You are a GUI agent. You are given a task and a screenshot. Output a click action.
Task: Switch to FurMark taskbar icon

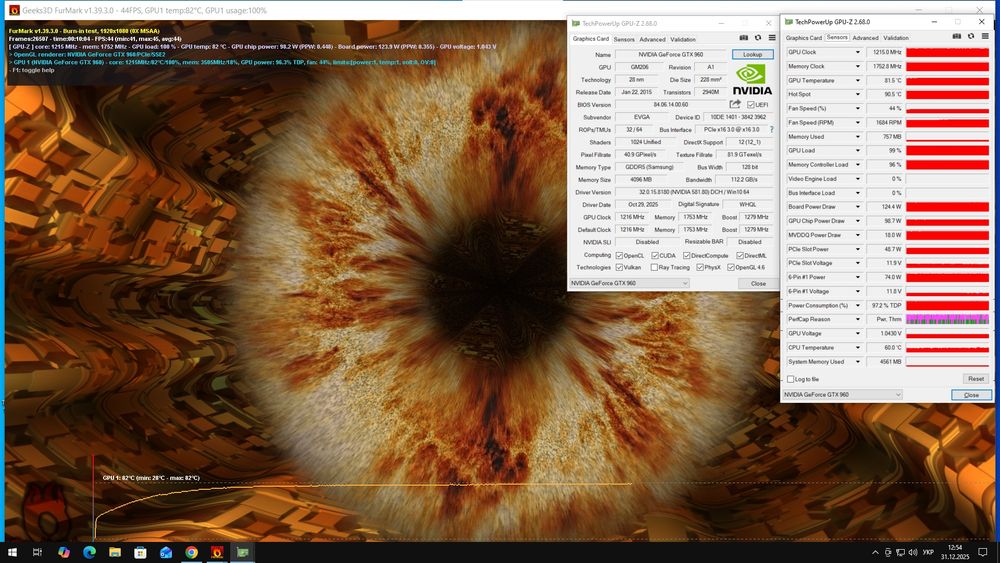pos(217,552)
